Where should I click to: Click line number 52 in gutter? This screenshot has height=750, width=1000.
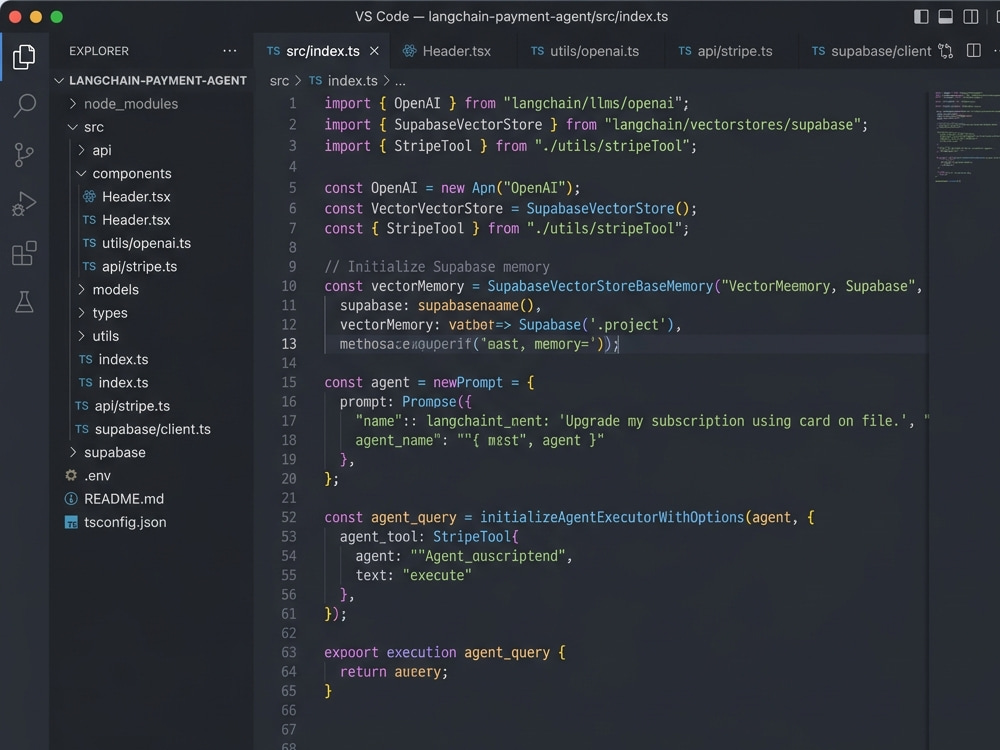coord(289,517)
